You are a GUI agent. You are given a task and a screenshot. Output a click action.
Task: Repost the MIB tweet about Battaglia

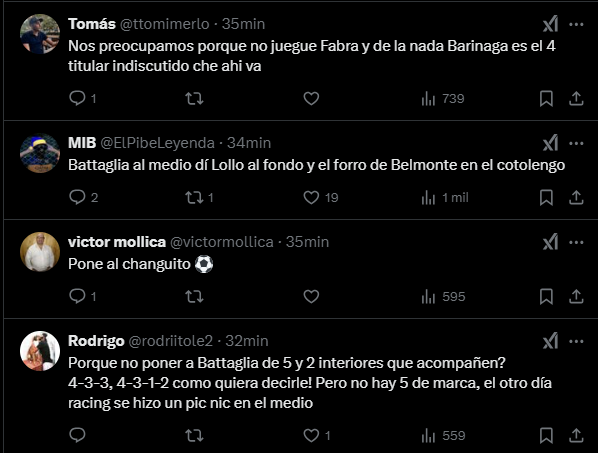[199, 198]
